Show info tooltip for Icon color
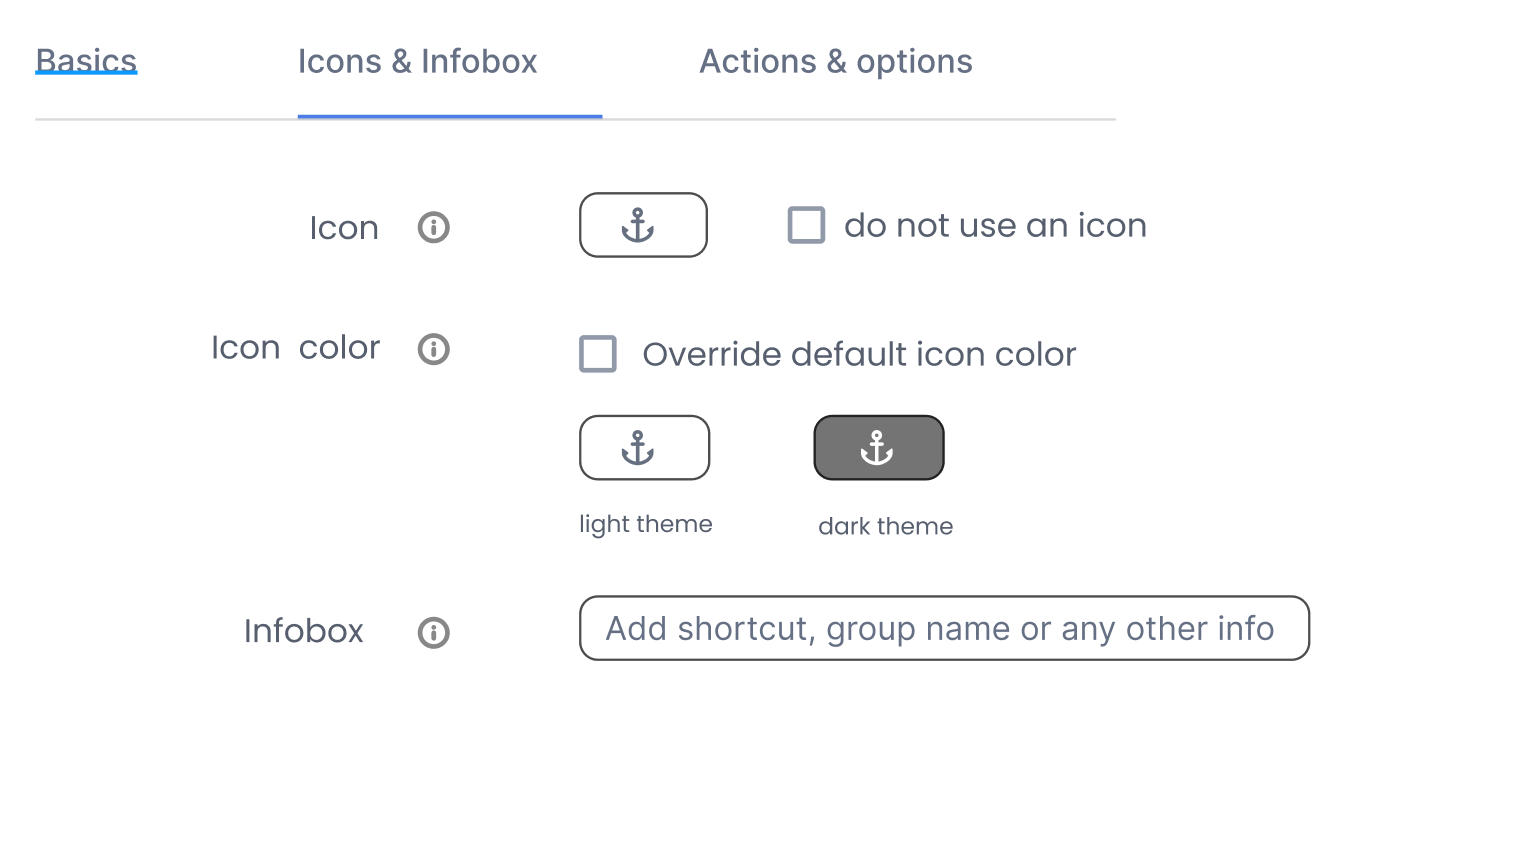This screenshot has height=848, width=1516. 433,349
